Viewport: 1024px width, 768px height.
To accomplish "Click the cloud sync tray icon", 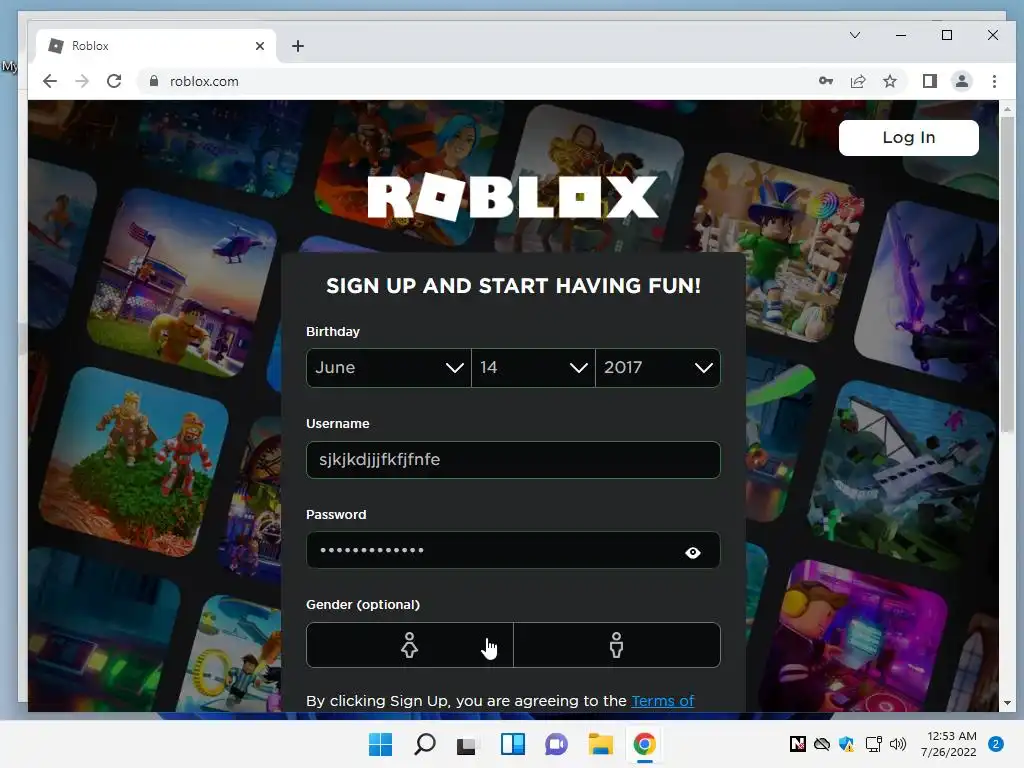I will click(x=822, y=744).
